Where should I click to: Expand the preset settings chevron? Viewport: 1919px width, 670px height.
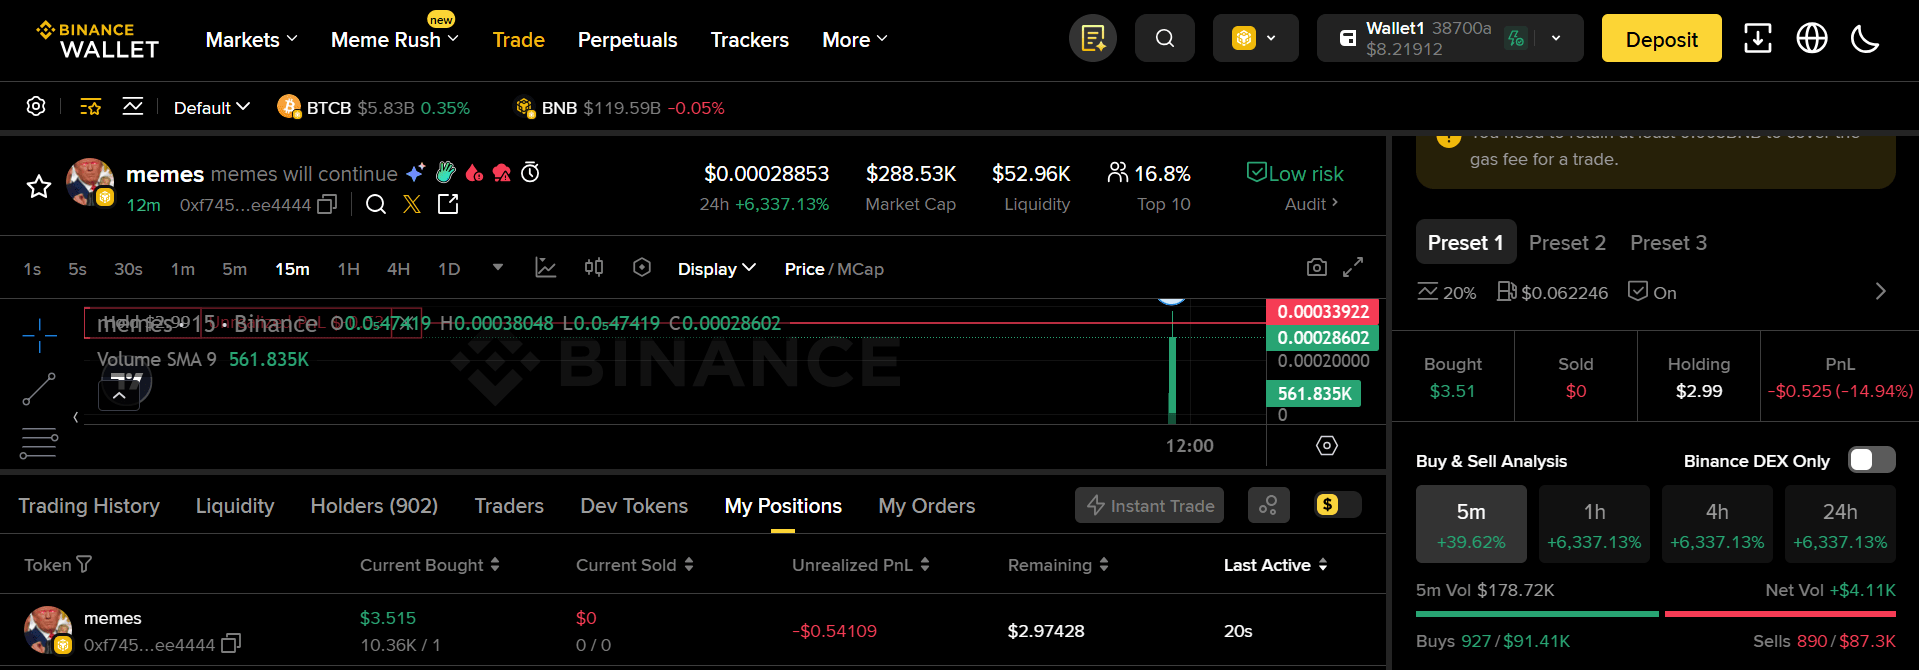[x=1880, y=291]
